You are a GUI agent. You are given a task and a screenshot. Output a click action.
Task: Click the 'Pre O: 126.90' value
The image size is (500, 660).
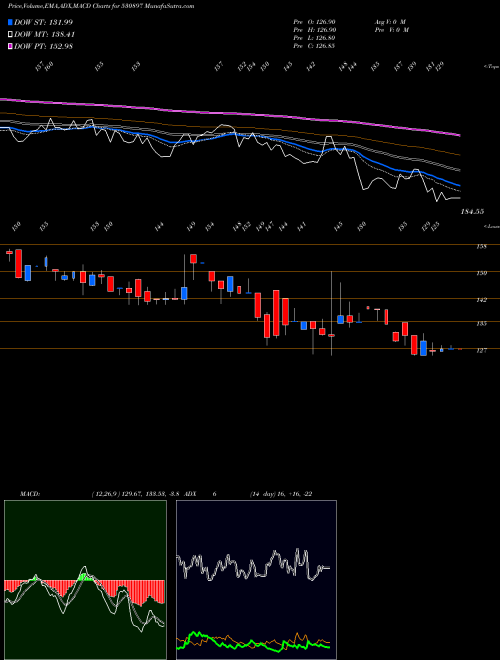coord(314,22)
